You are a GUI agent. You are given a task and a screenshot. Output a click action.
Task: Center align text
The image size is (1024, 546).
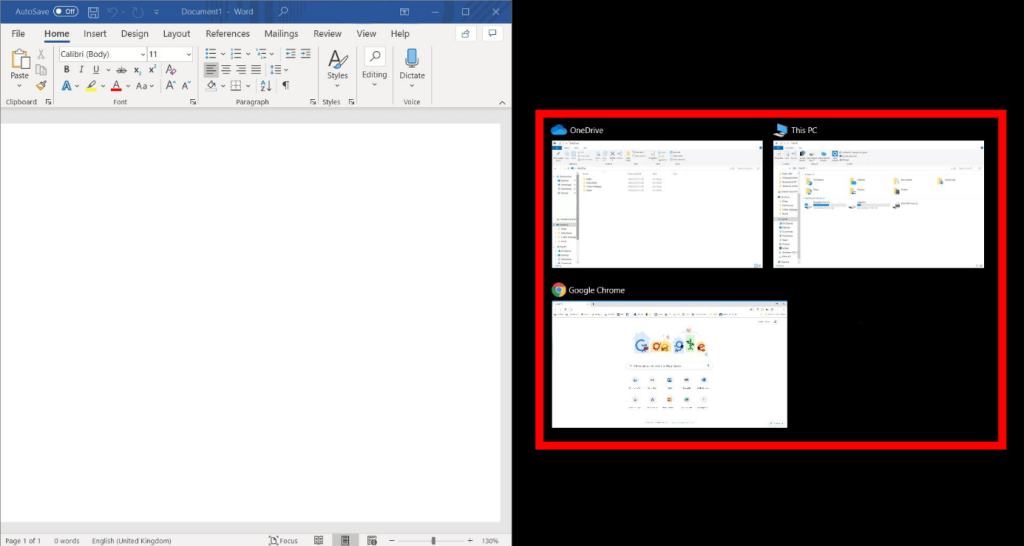click(226, 69)
